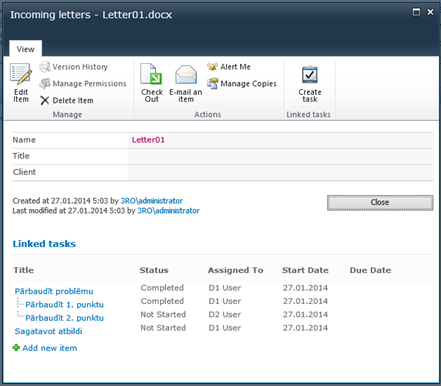Click the dialog title Incoming letters - Letter01.docx

91,15
